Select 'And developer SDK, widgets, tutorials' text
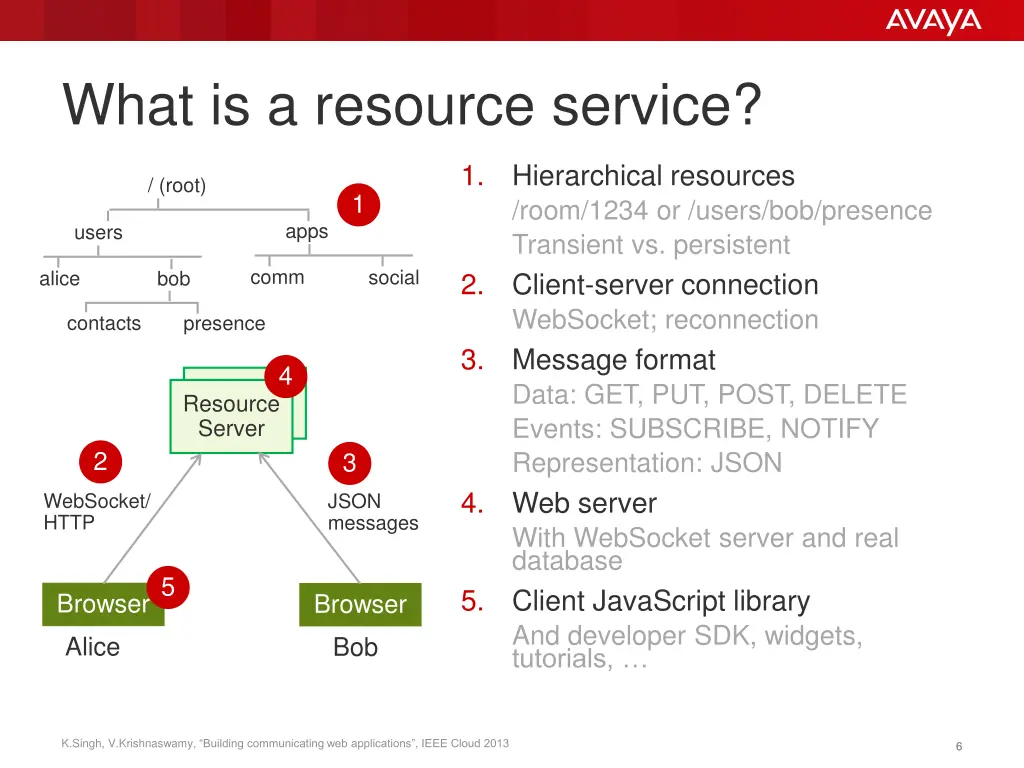The height and width of the screenshot is (768, 1024). pos(687,647)
